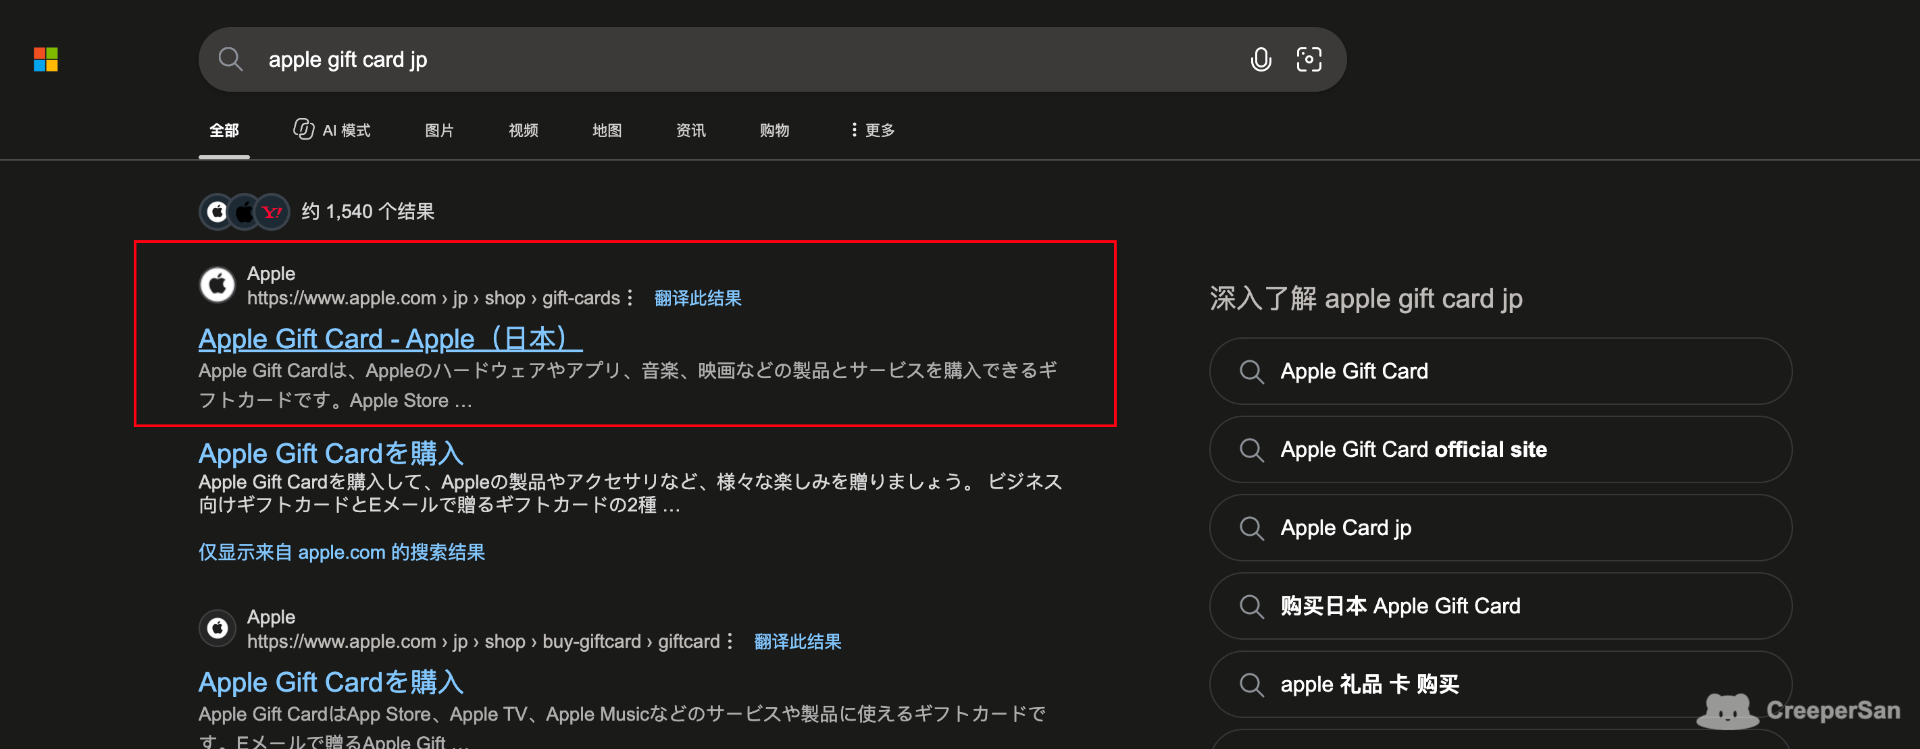Select suggestion Apple Gift Card official site

1500,449
